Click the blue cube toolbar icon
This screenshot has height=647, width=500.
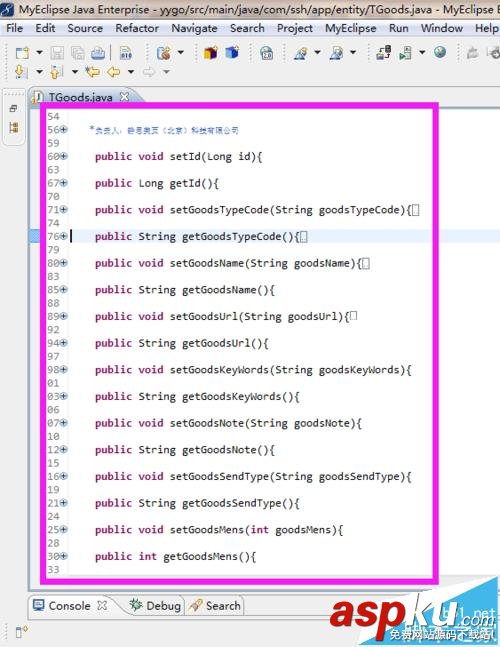click(232, 53)
